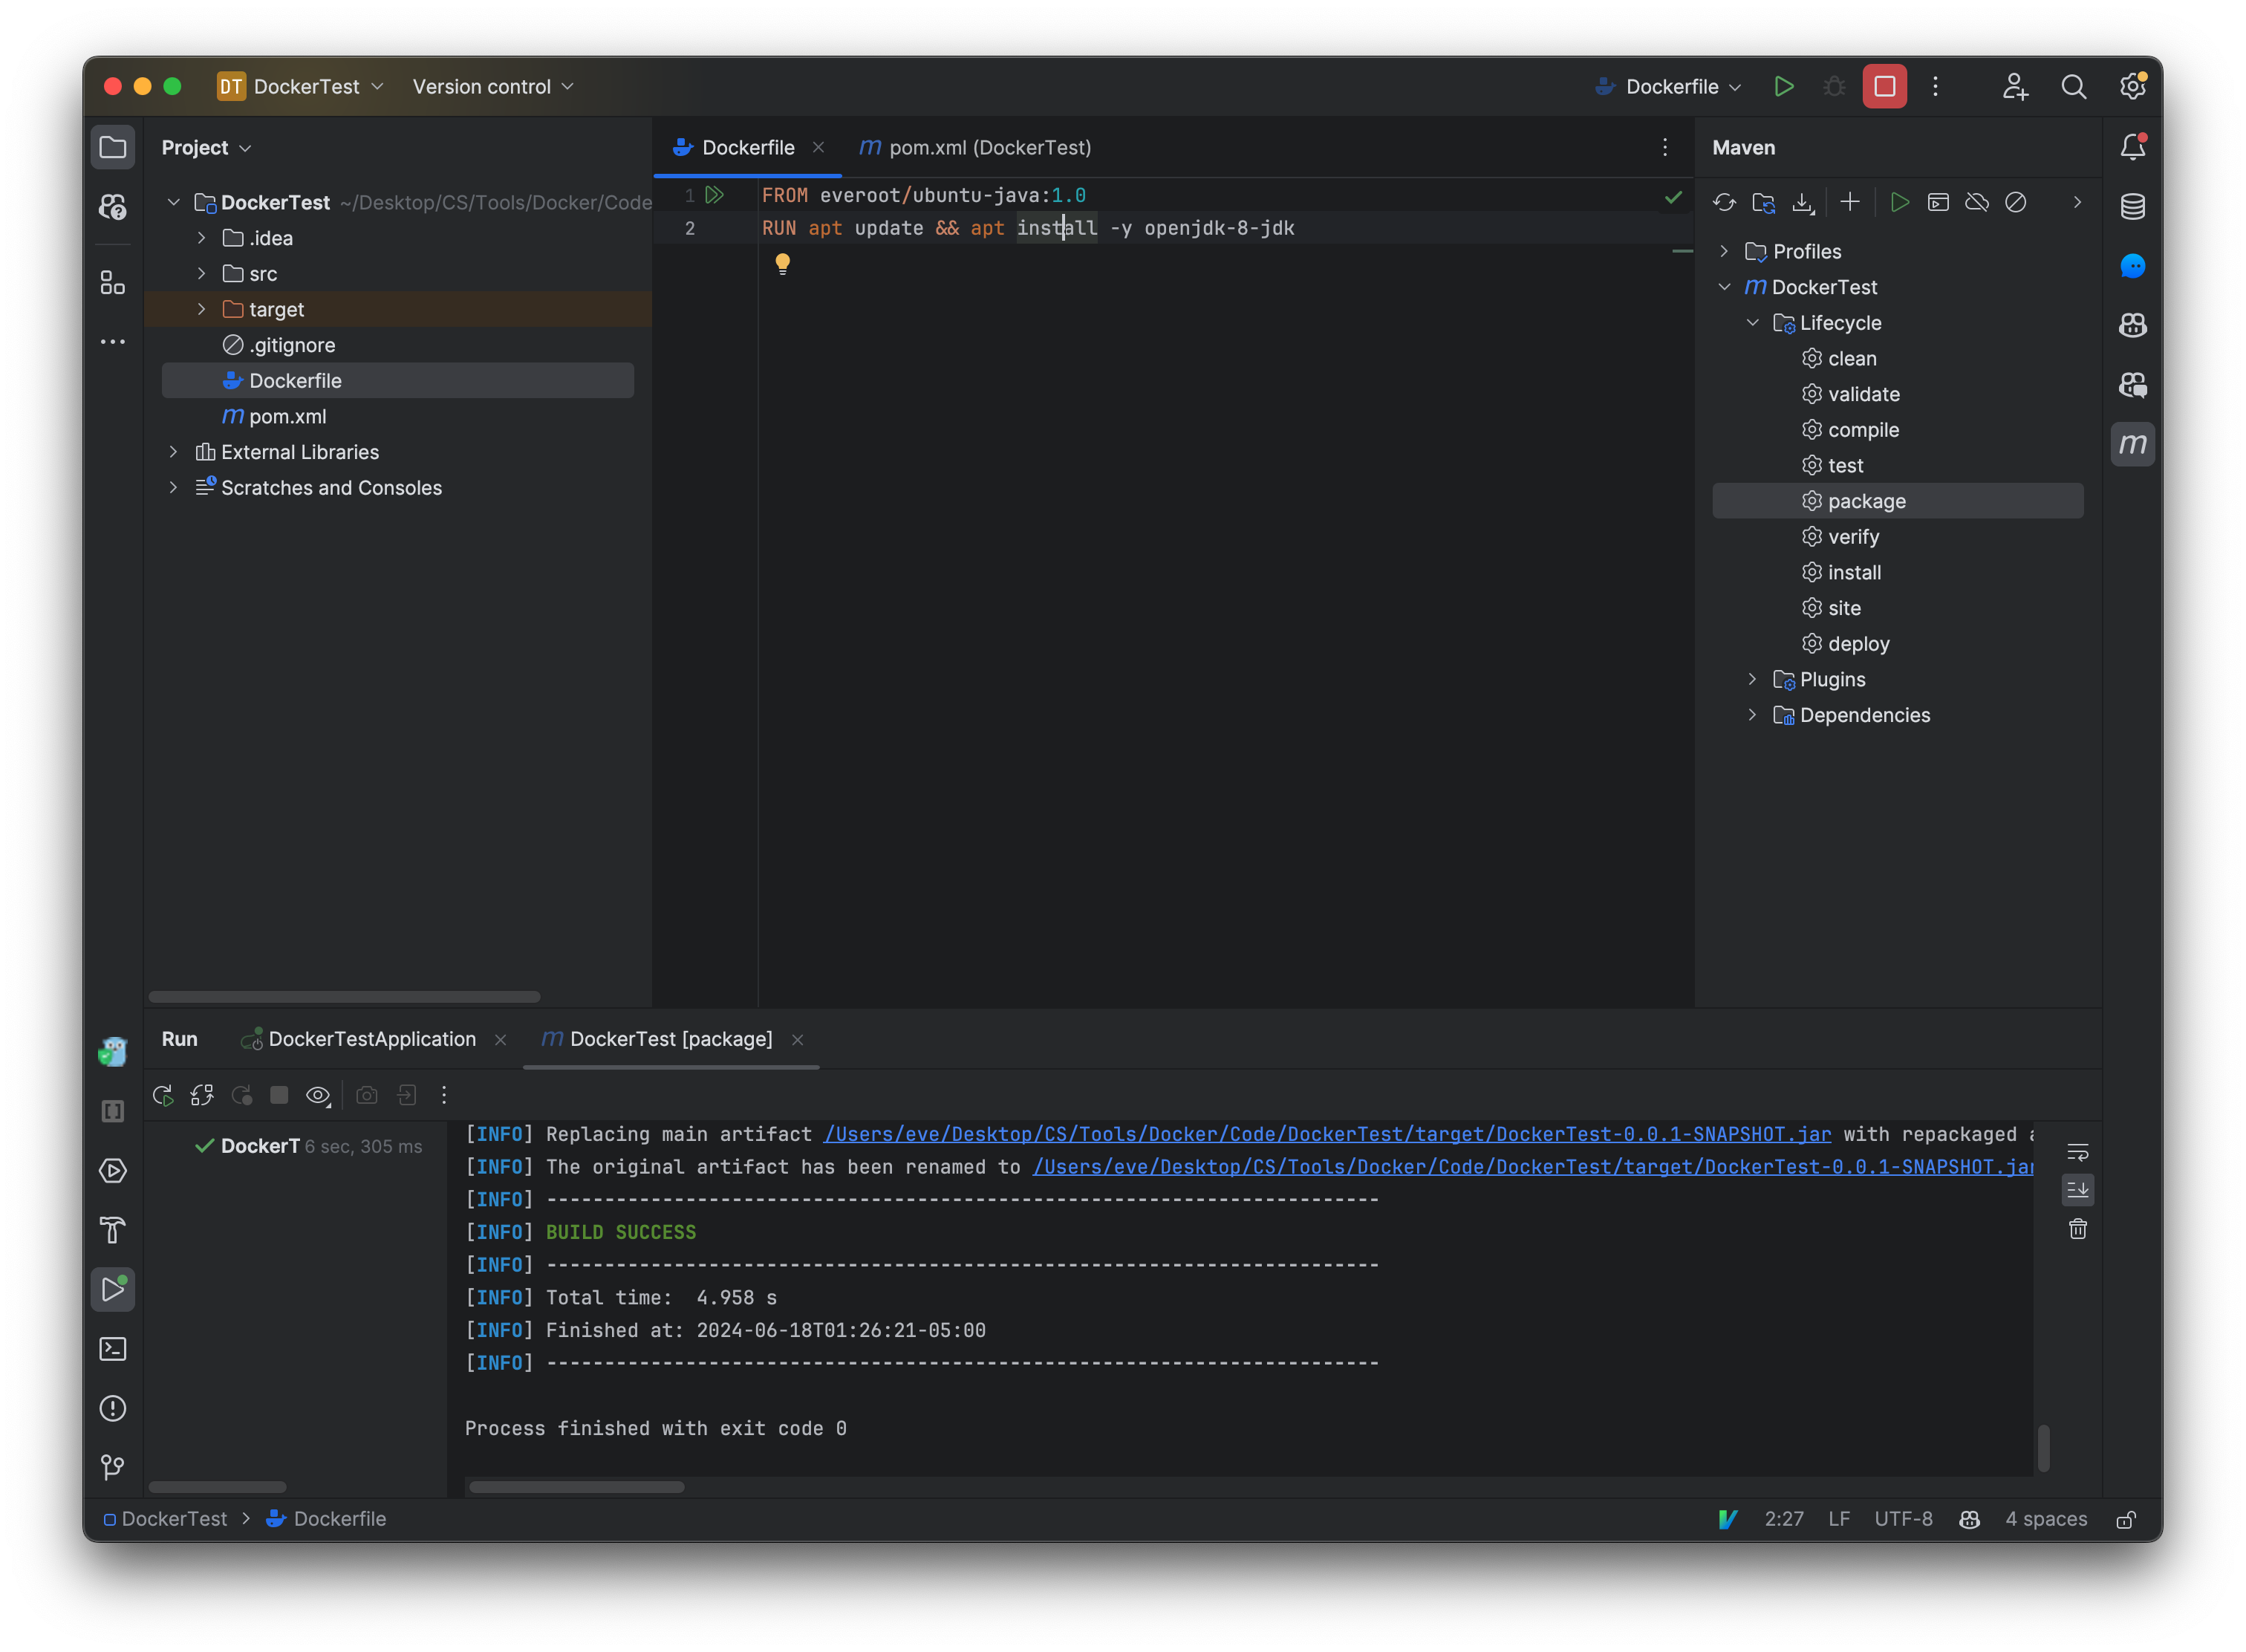Click Download Sources and Documentation in Maven toolbar
This screenshot has height=1652, width=2246.
(x=1802, y=203)
